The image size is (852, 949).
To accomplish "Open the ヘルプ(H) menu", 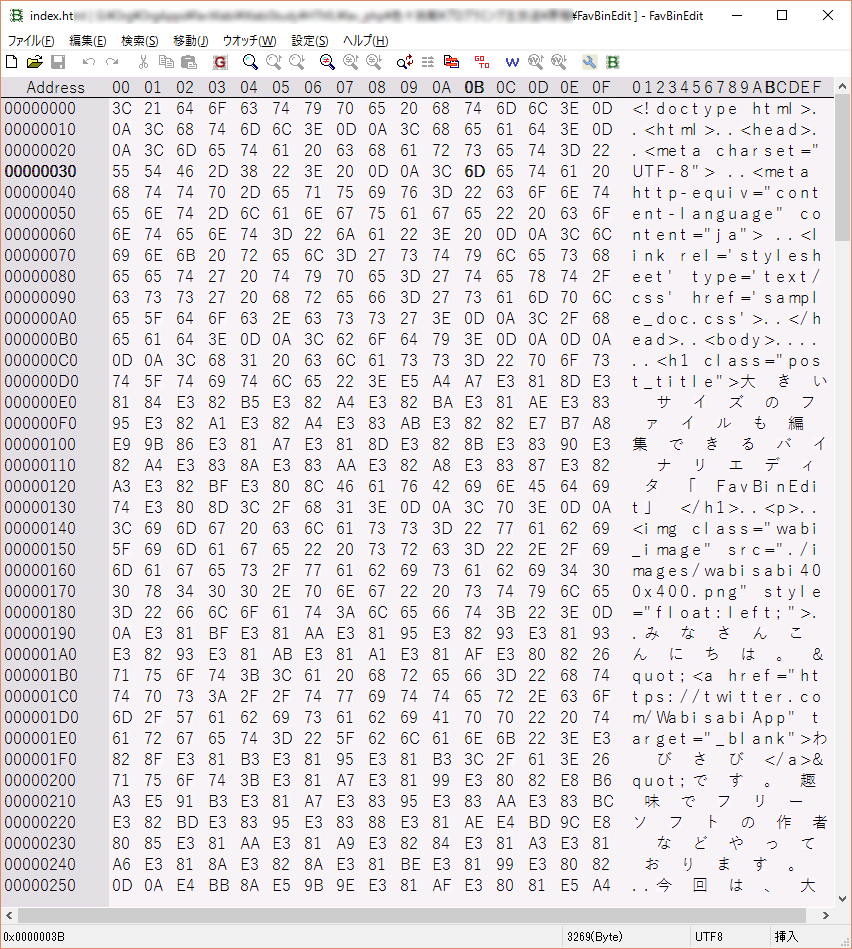I will tap(365, 41).
